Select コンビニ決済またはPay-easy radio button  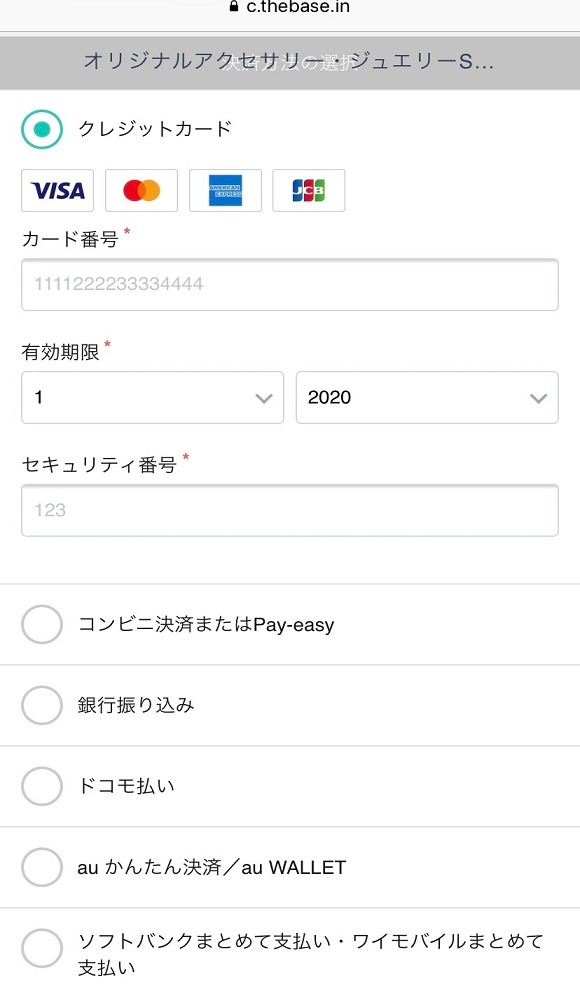(42, 624)
